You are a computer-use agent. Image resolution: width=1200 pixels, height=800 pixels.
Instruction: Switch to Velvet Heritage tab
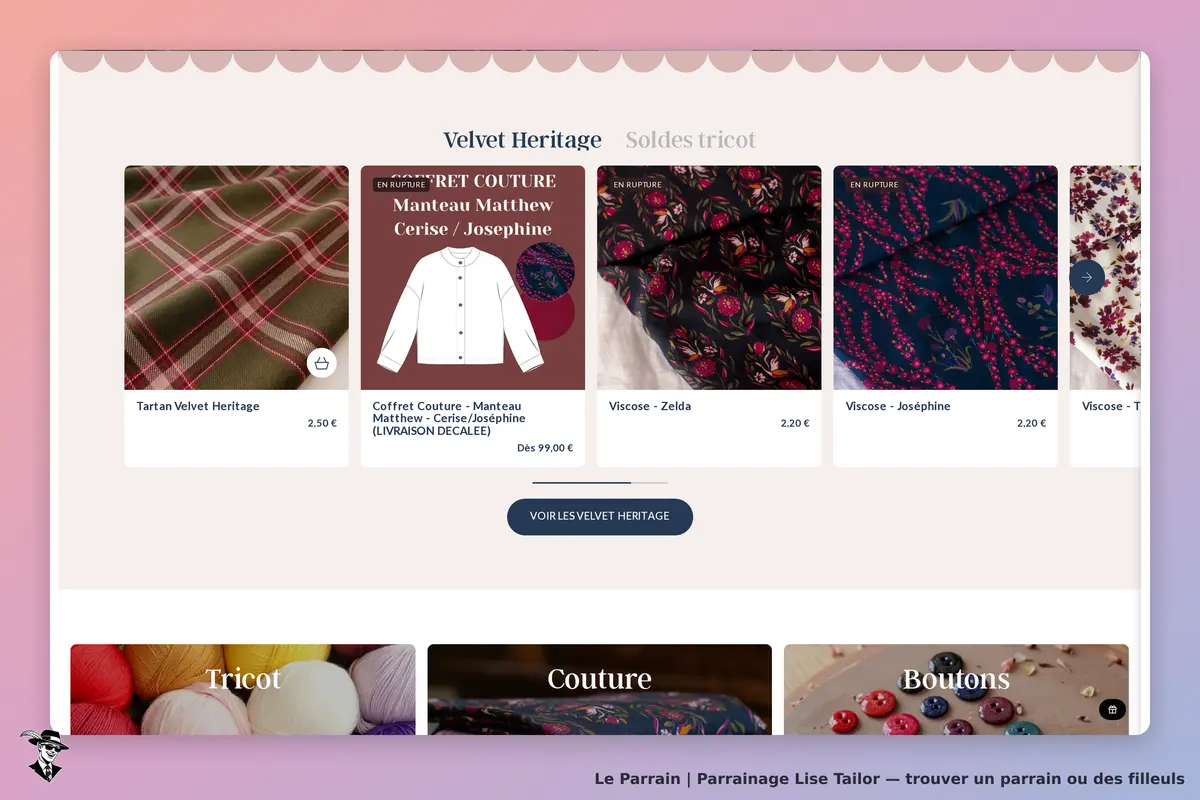(x=523, y=140)
